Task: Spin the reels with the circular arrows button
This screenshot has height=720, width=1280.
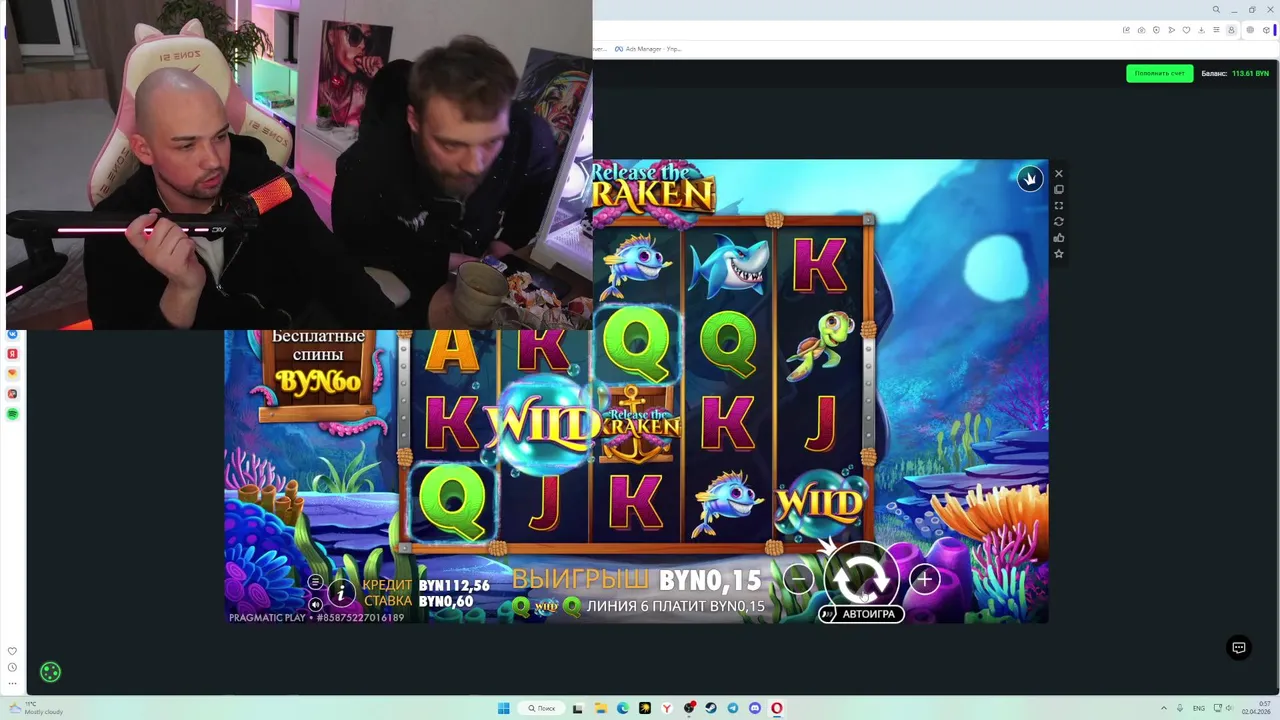Action: pyautogui.click(x=861, y=577)
